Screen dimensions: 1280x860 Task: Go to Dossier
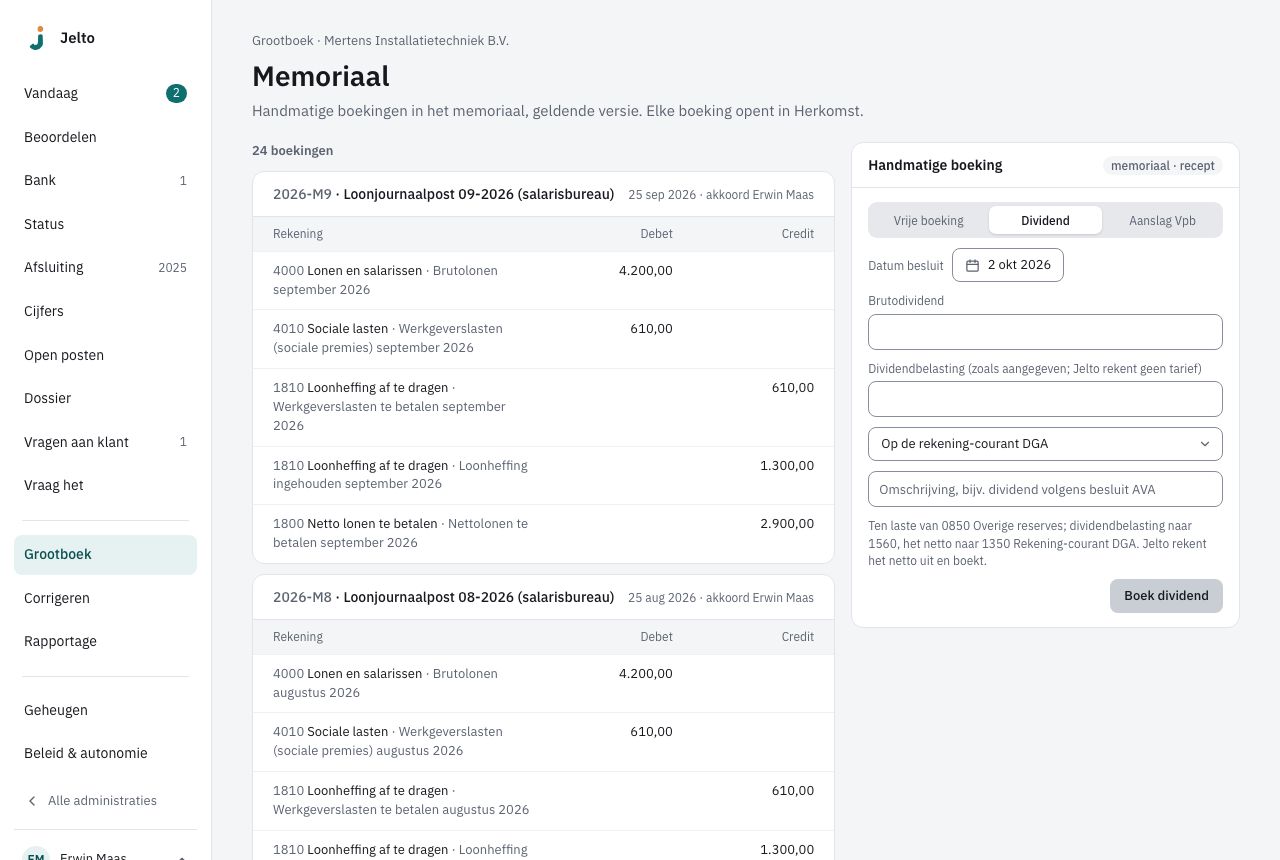[105, 398]
